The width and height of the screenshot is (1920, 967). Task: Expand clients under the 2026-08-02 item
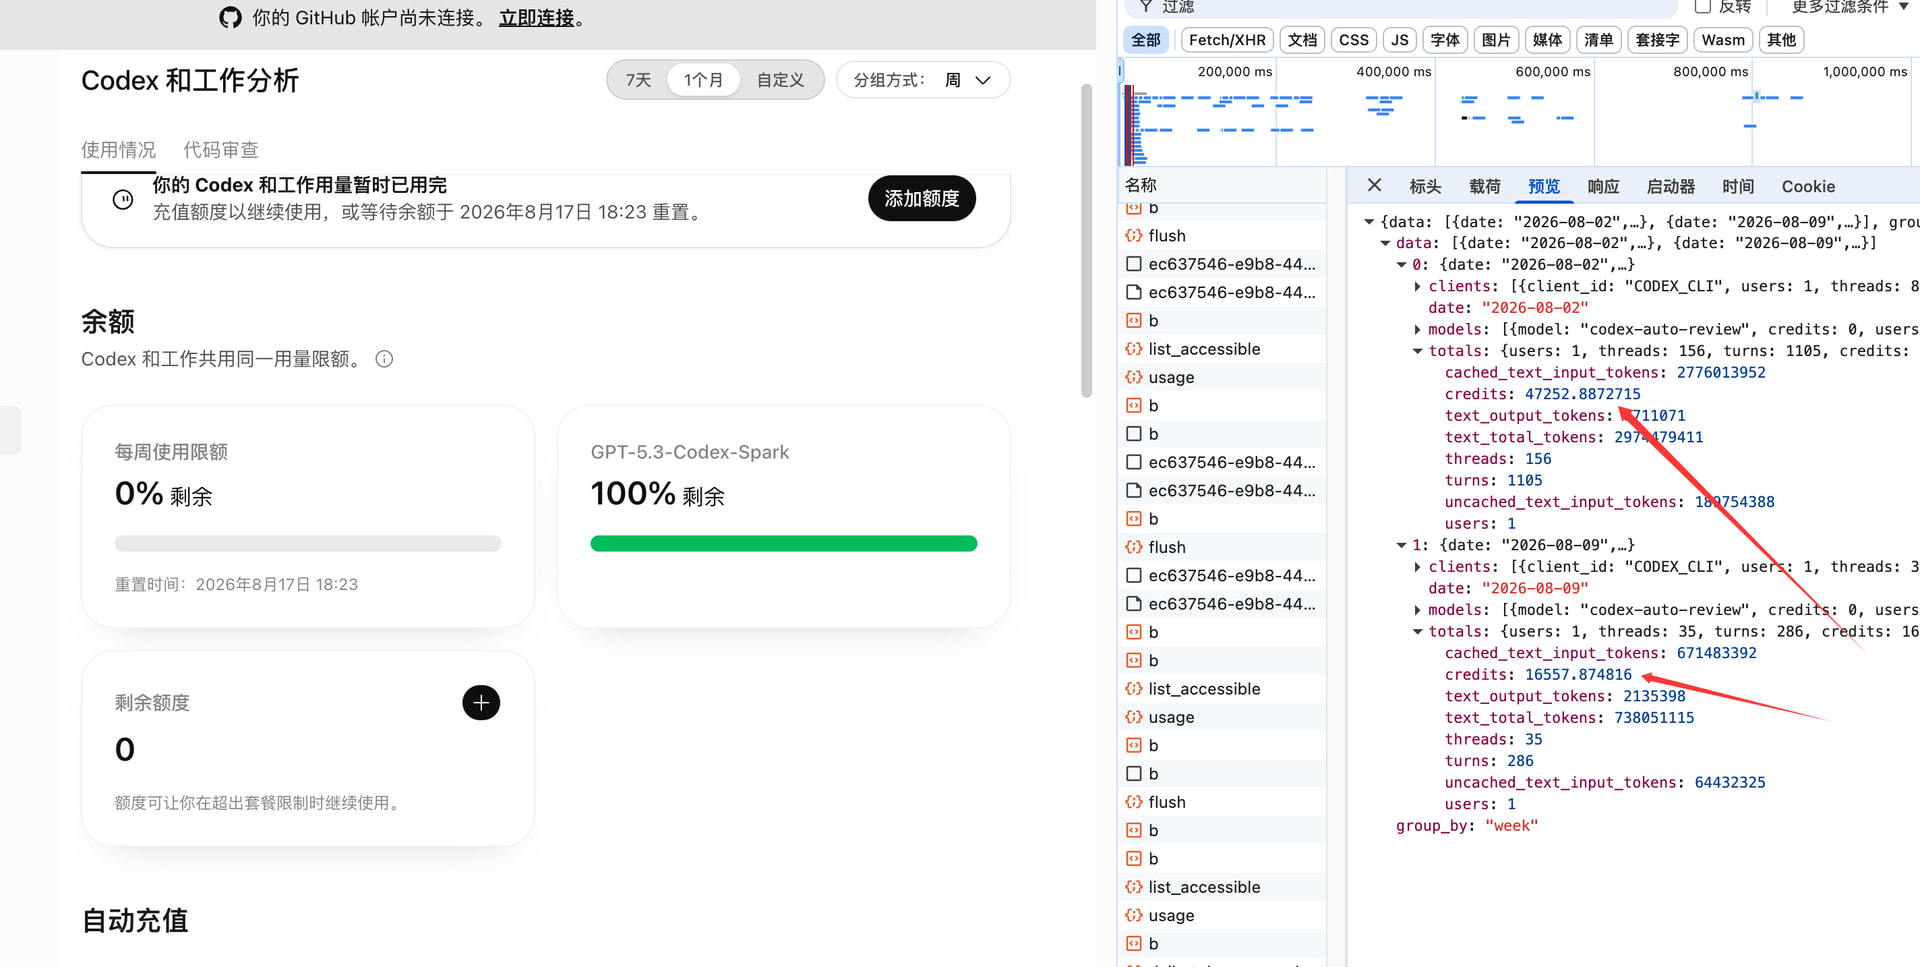click(1417, 286)
